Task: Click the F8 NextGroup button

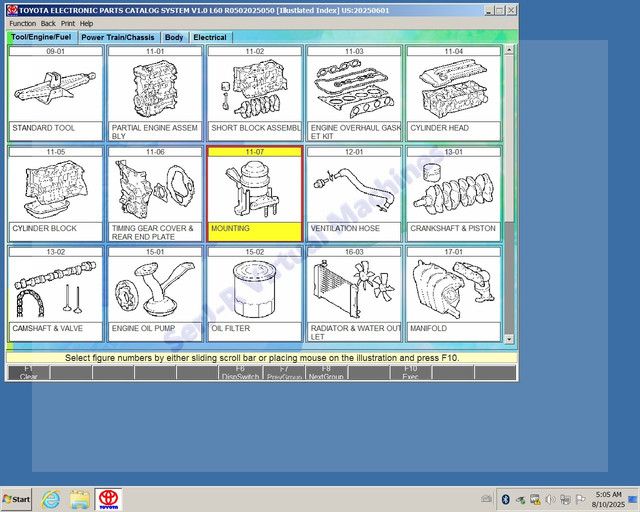Action: [x=326, y=372]
